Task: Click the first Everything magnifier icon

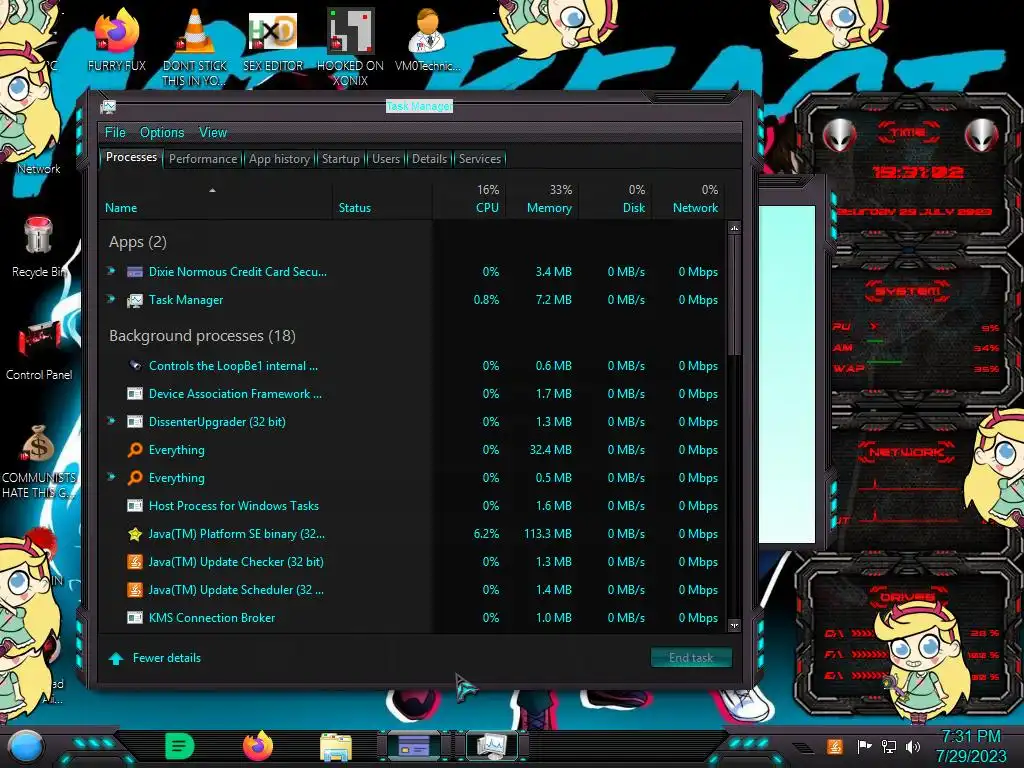Action: 135,450
